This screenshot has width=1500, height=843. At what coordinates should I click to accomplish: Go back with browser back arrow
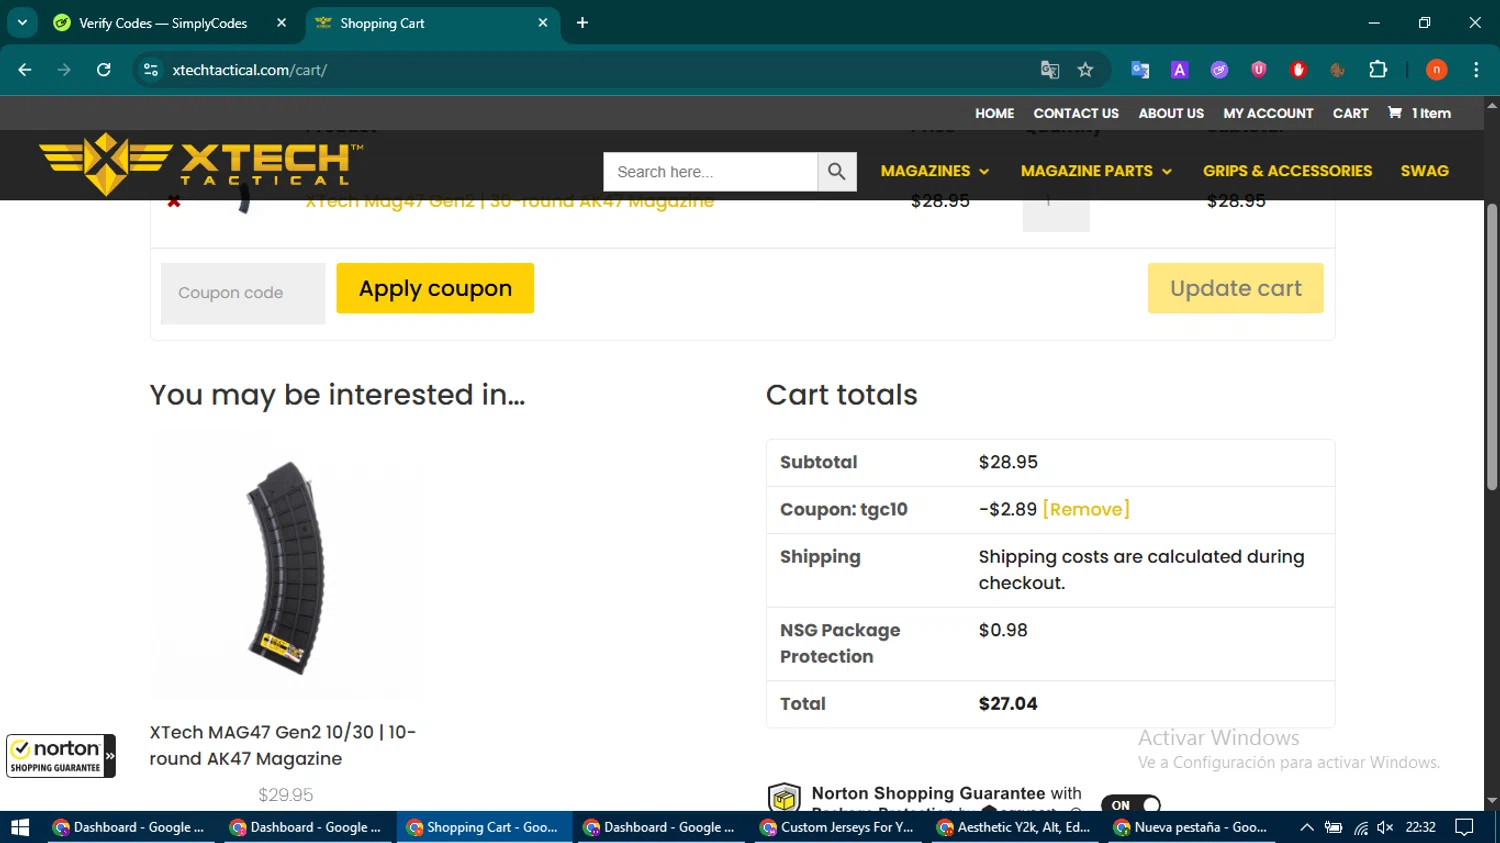[25, 70]
